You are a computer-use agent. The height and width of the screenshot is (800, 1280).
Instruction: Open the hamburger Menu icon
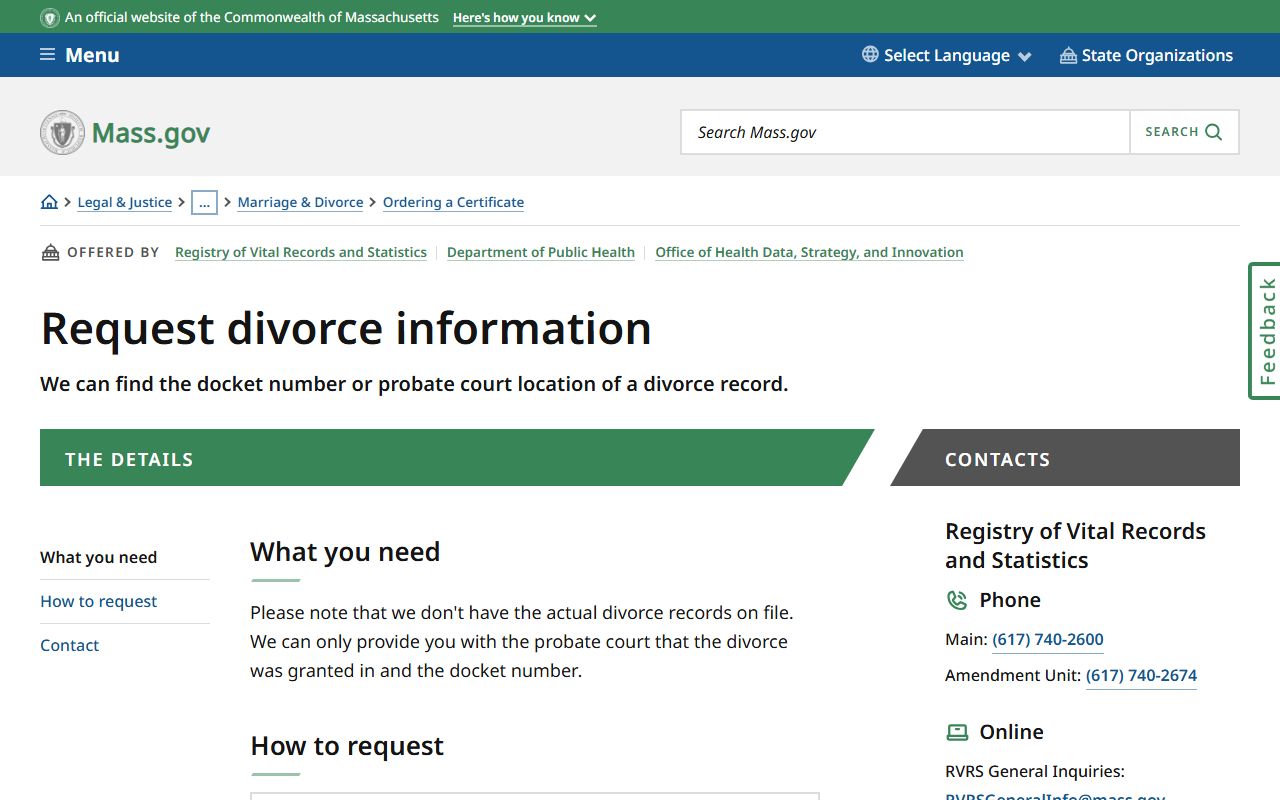point(47,55)
